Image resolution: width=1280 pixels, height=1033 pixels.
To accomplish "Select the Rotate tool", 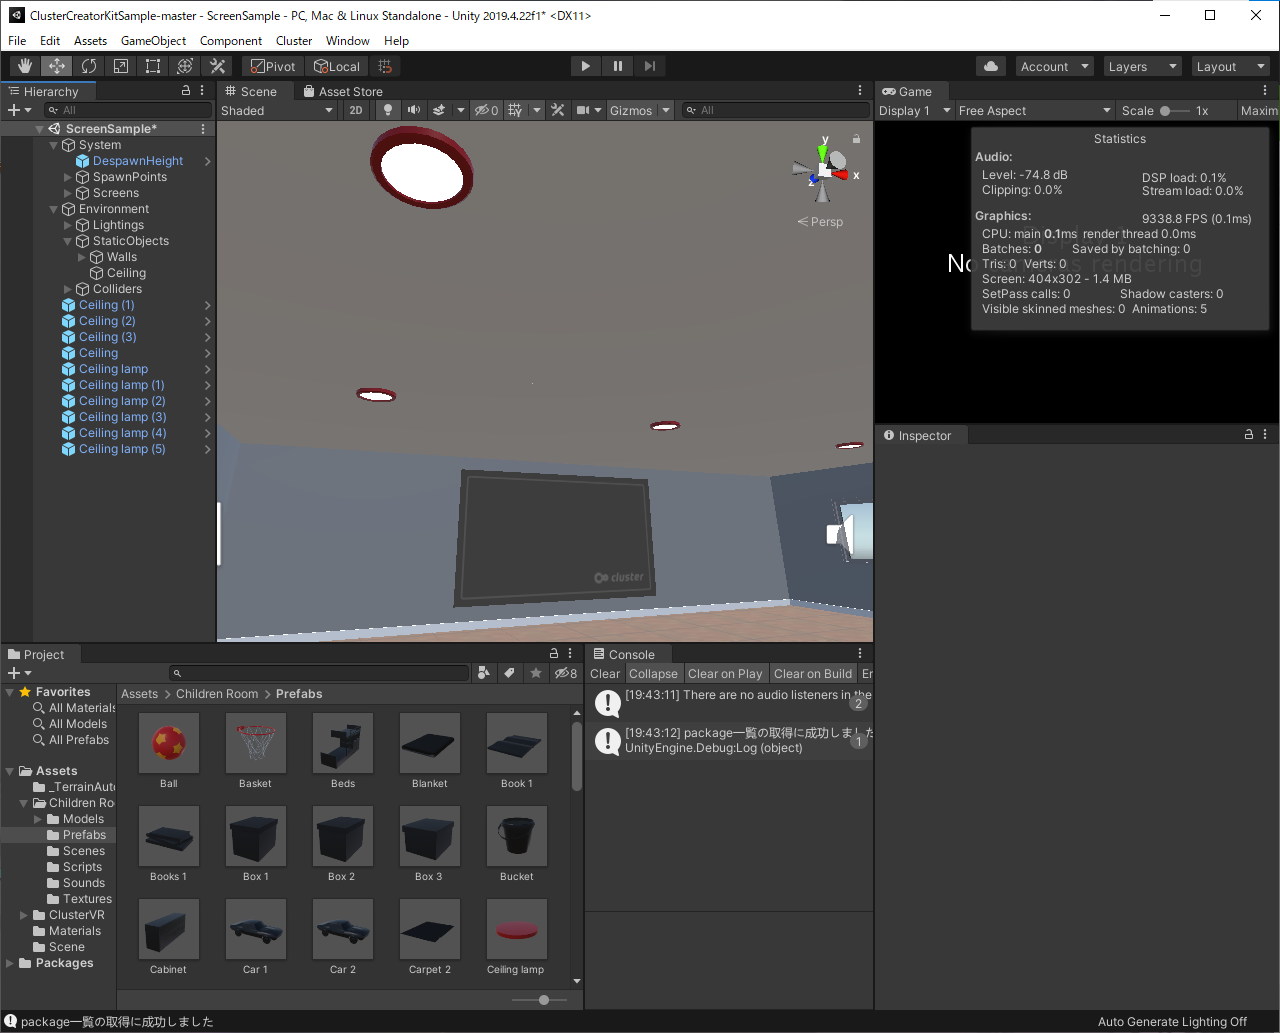I will (89, 66).
